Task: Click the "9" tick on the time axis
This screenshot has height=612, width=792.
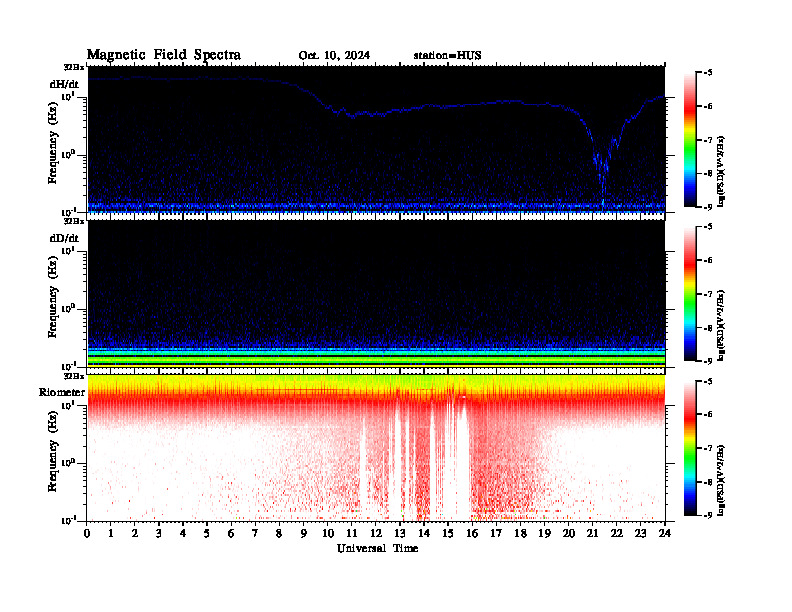Action: 304,534
